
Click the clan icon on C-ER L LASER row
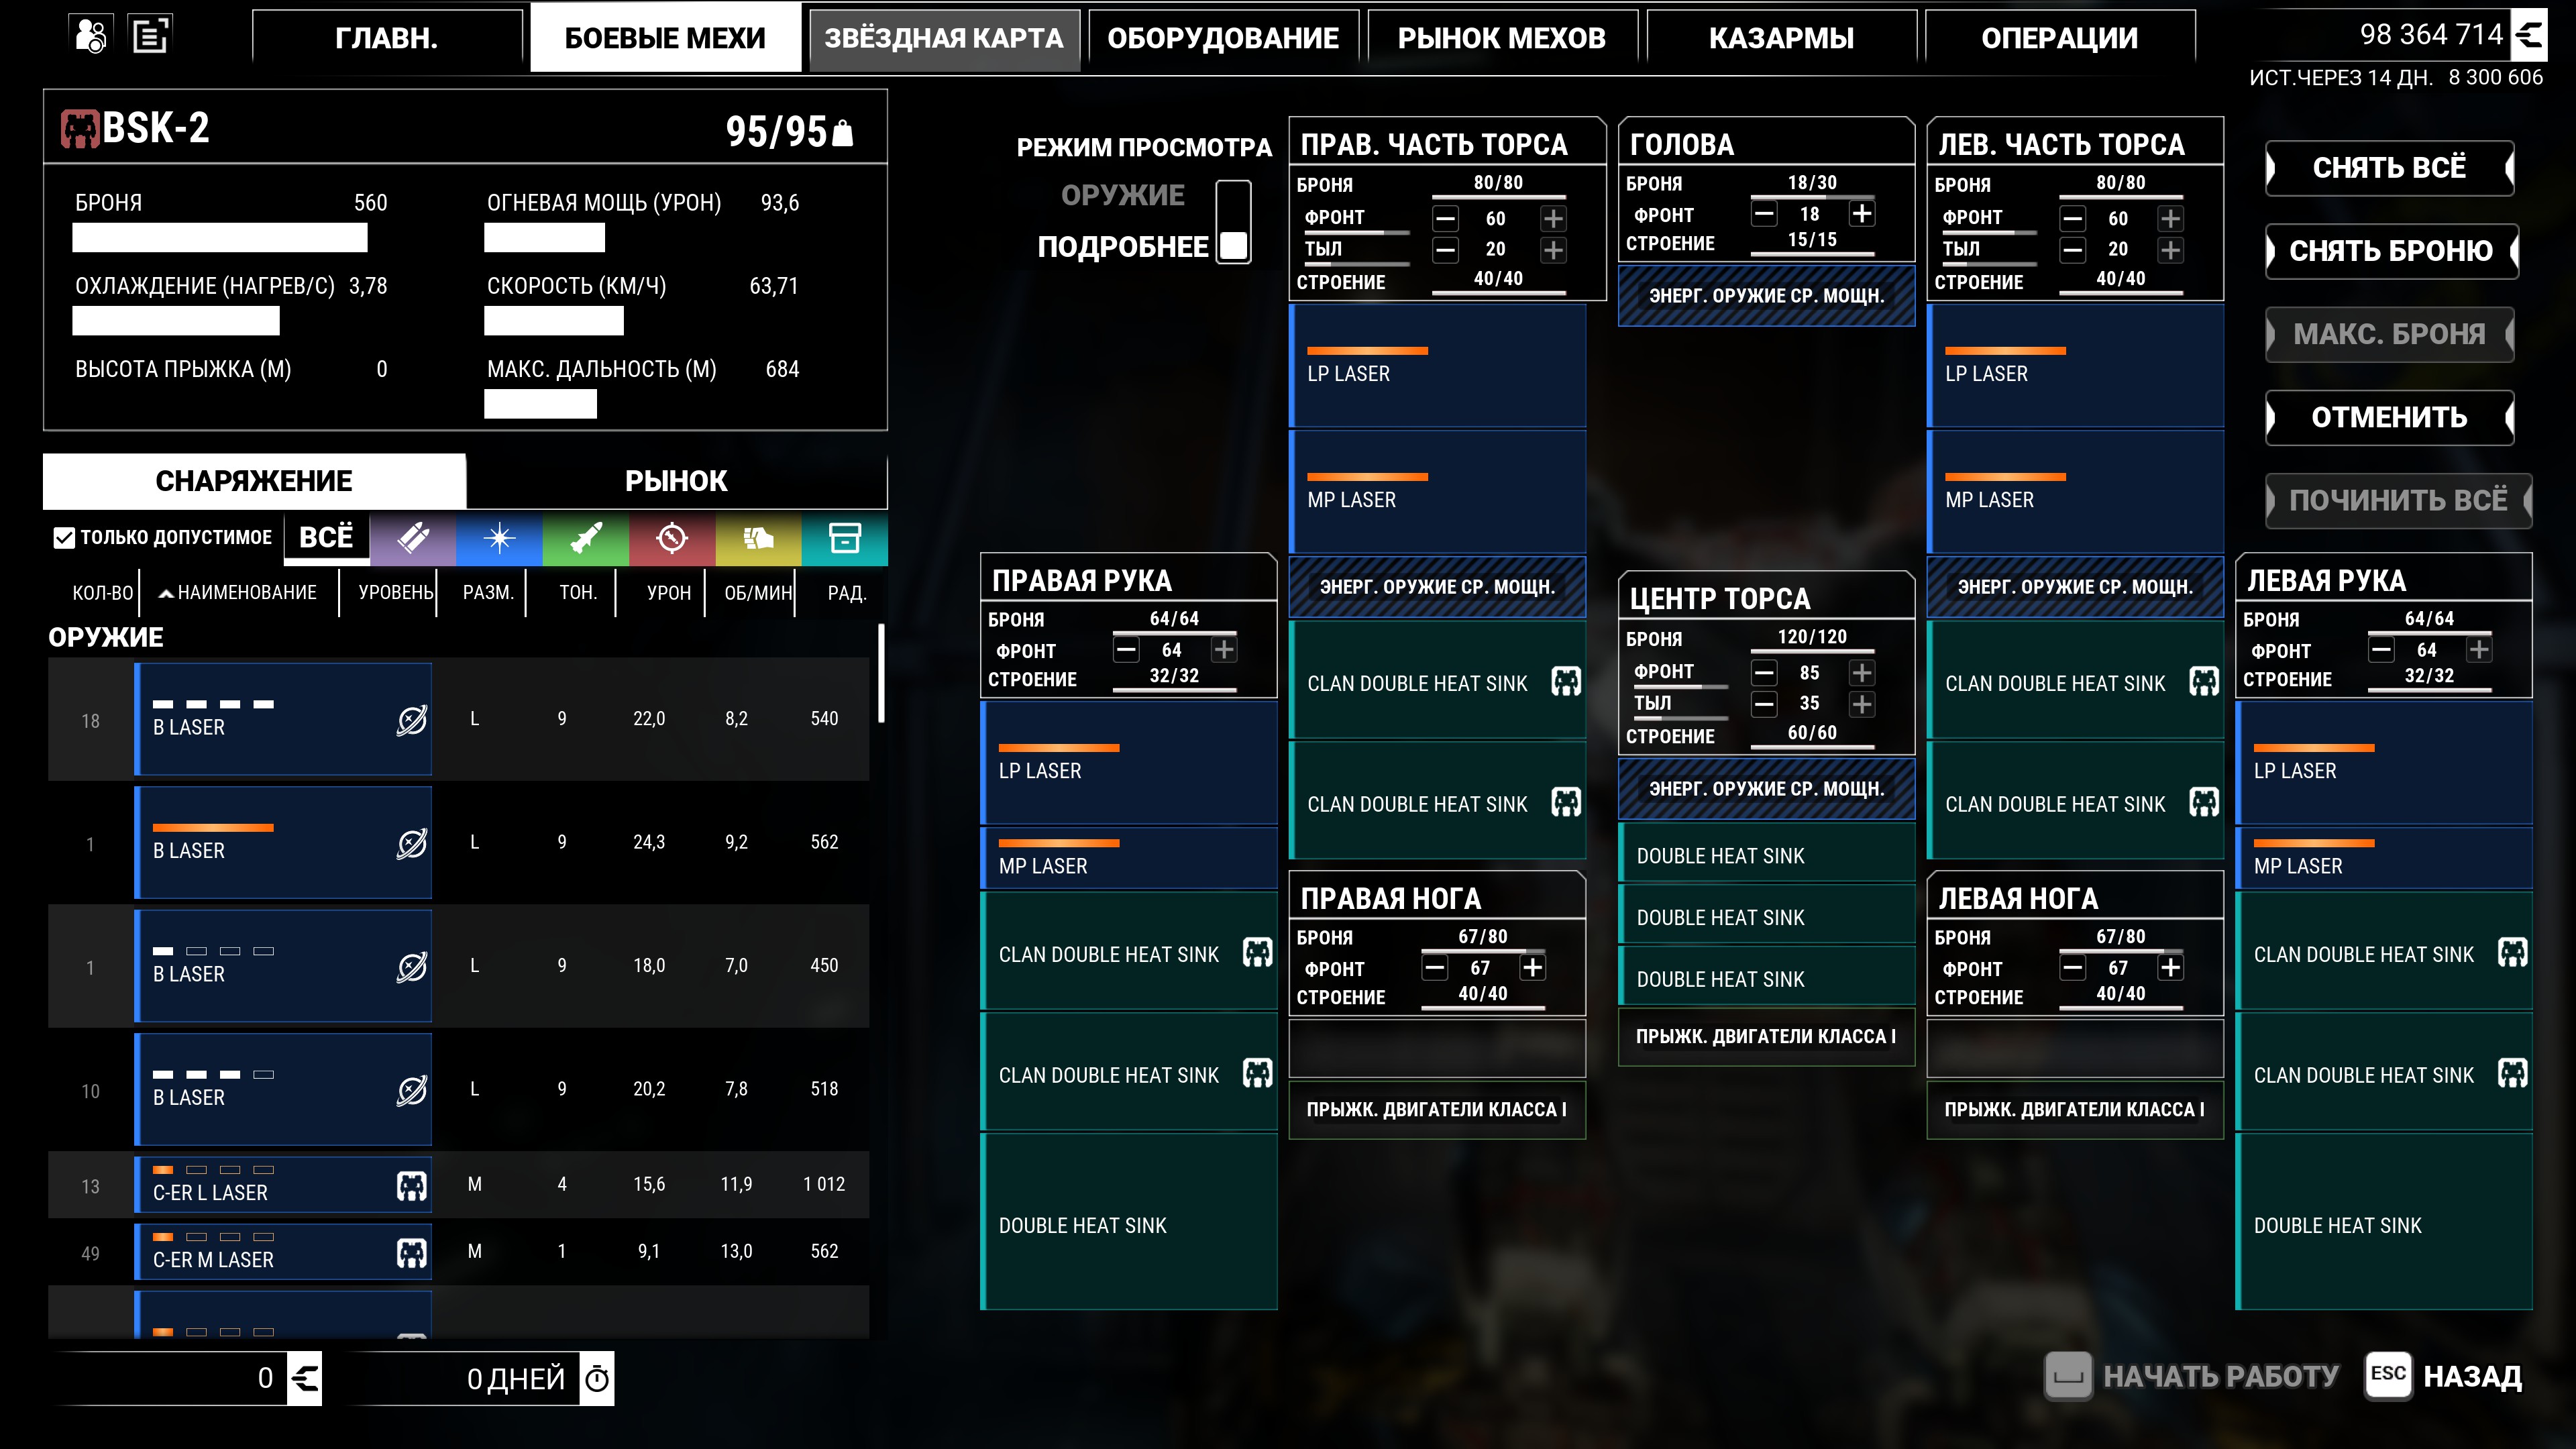coord(412,1186)
